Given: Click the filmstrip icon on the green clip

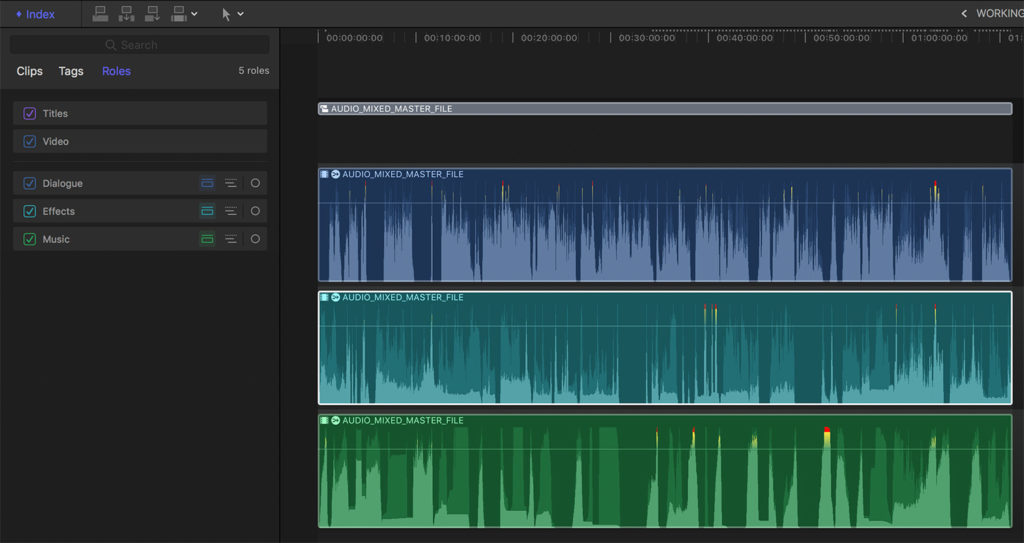Looking at the screenshot, I should tap(324, 420).
